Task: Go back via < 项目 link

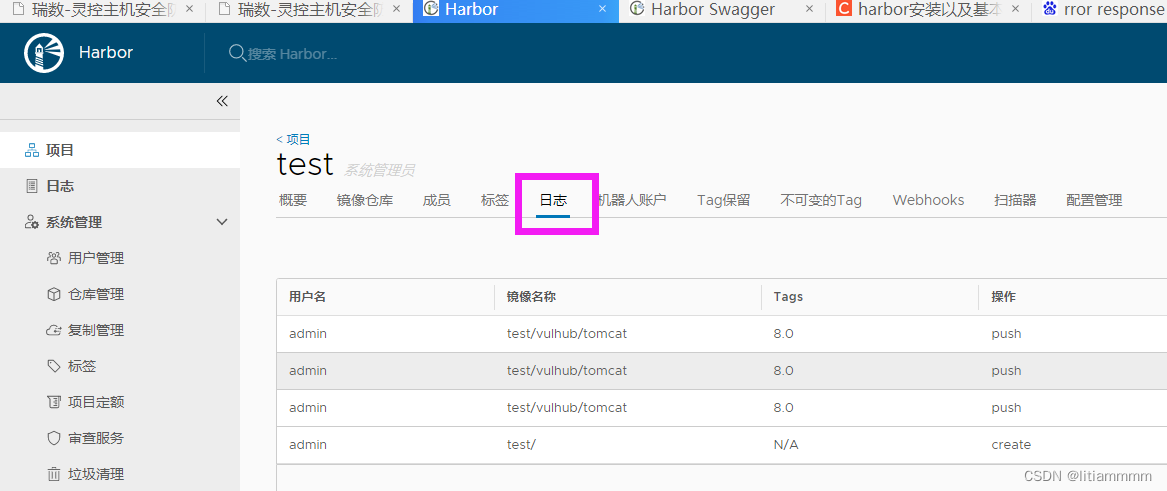Action: point(293,139)
